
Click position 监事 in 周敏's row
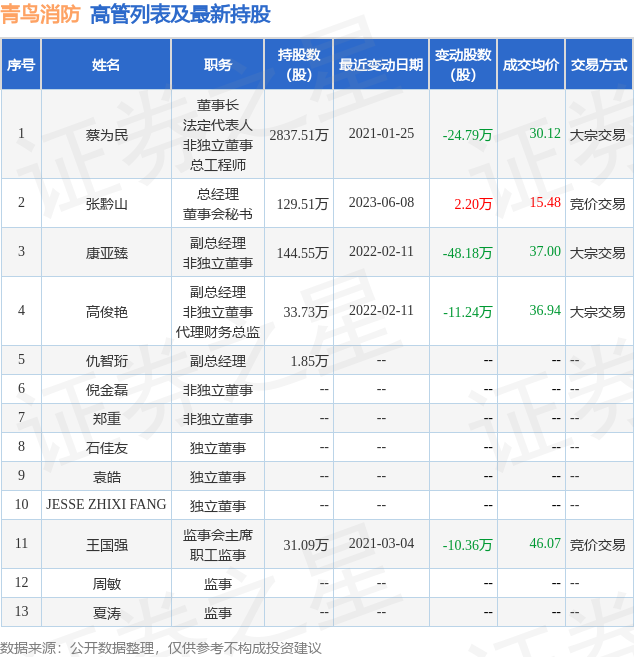tap(217, 584)
